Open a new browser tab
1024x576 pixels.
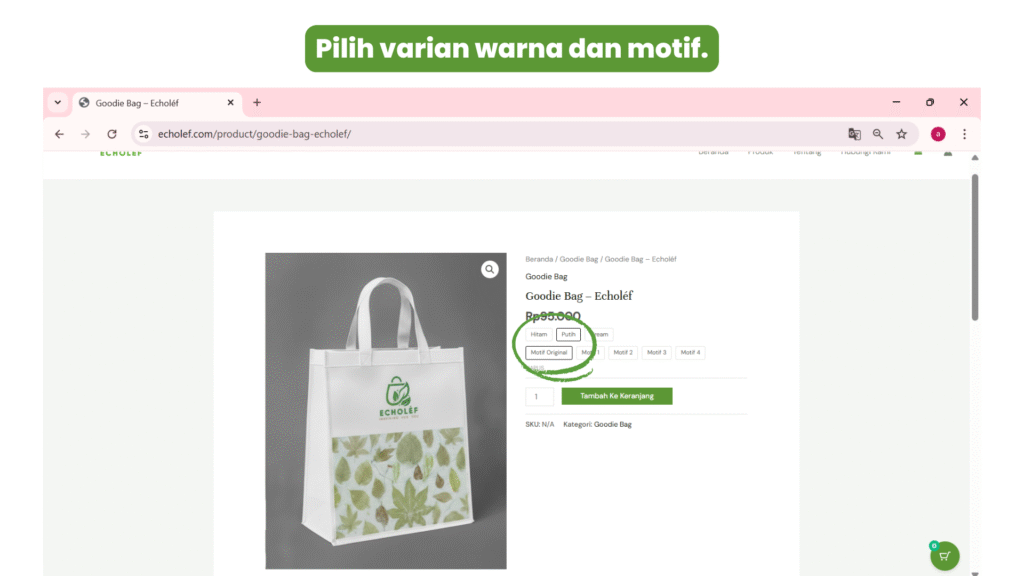257,103
